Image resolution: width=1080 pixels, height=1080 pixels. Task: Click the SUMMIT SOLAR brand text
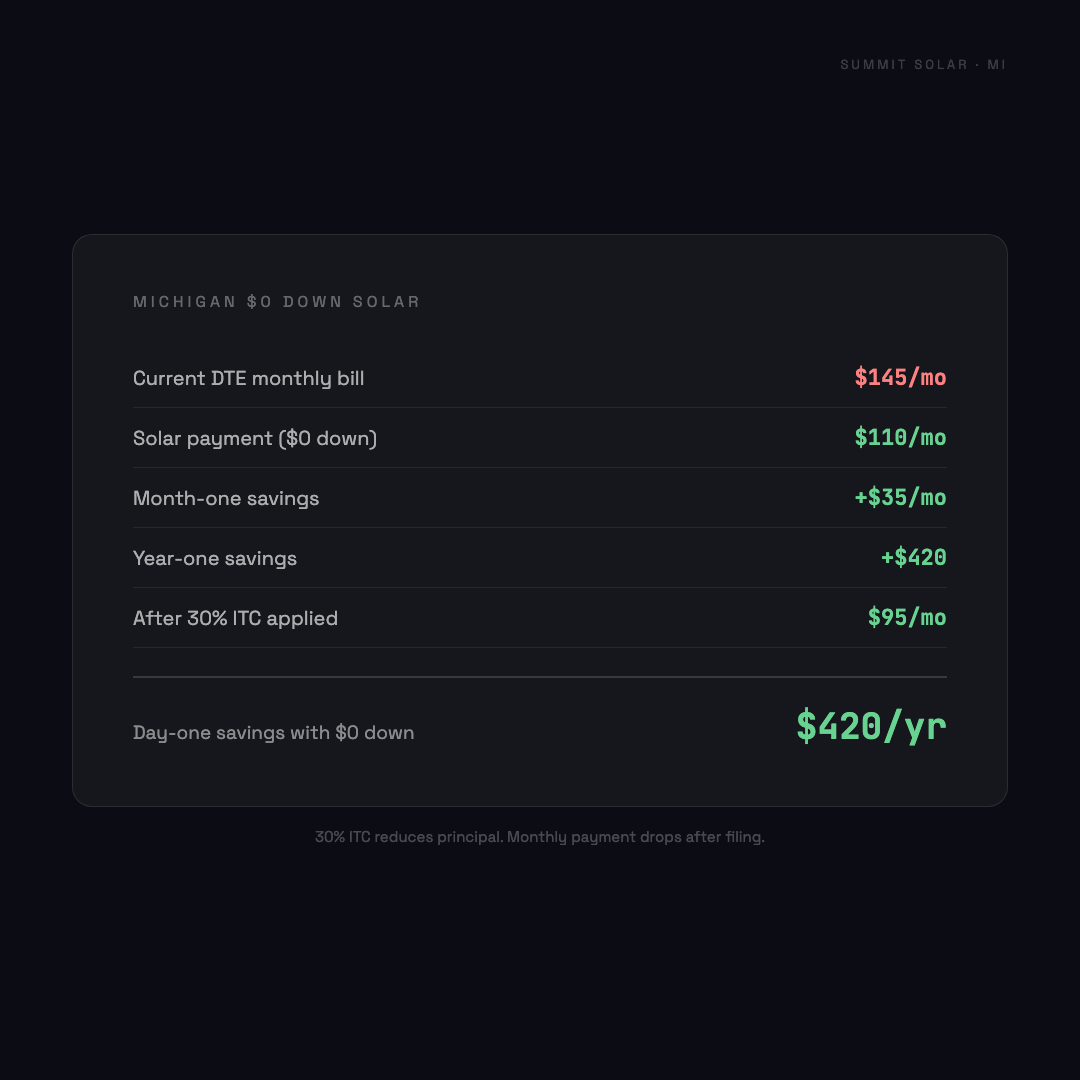pyautogui.click(x=904, y=65)
